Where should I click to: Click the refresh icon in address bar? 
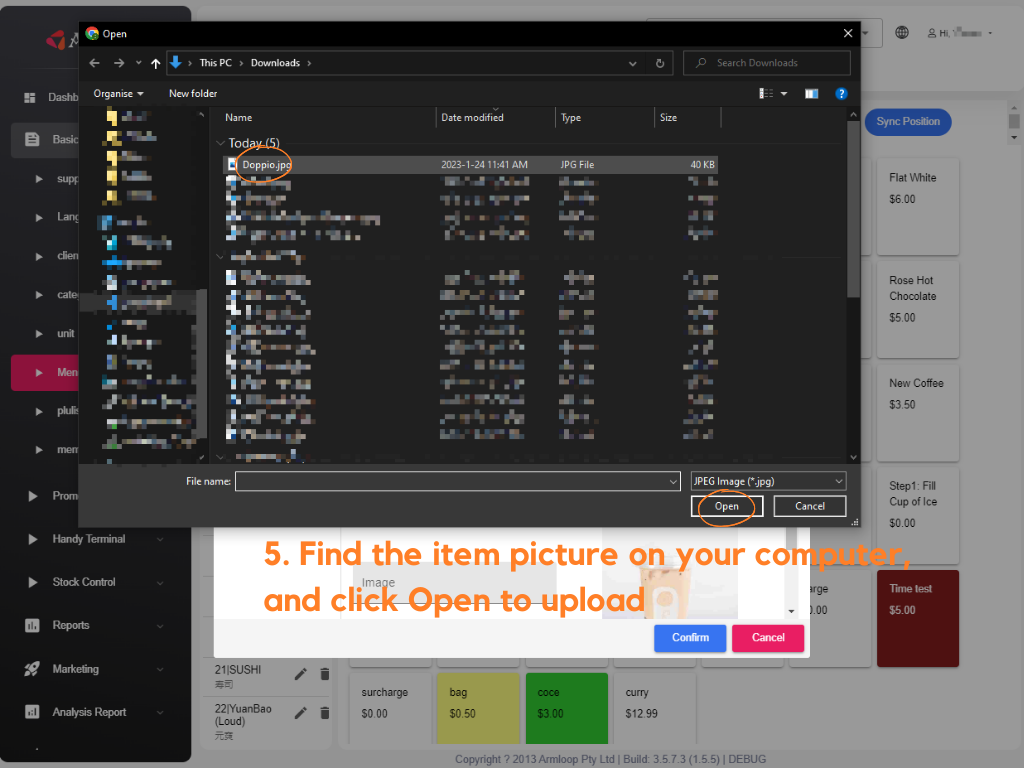(659, 63)
